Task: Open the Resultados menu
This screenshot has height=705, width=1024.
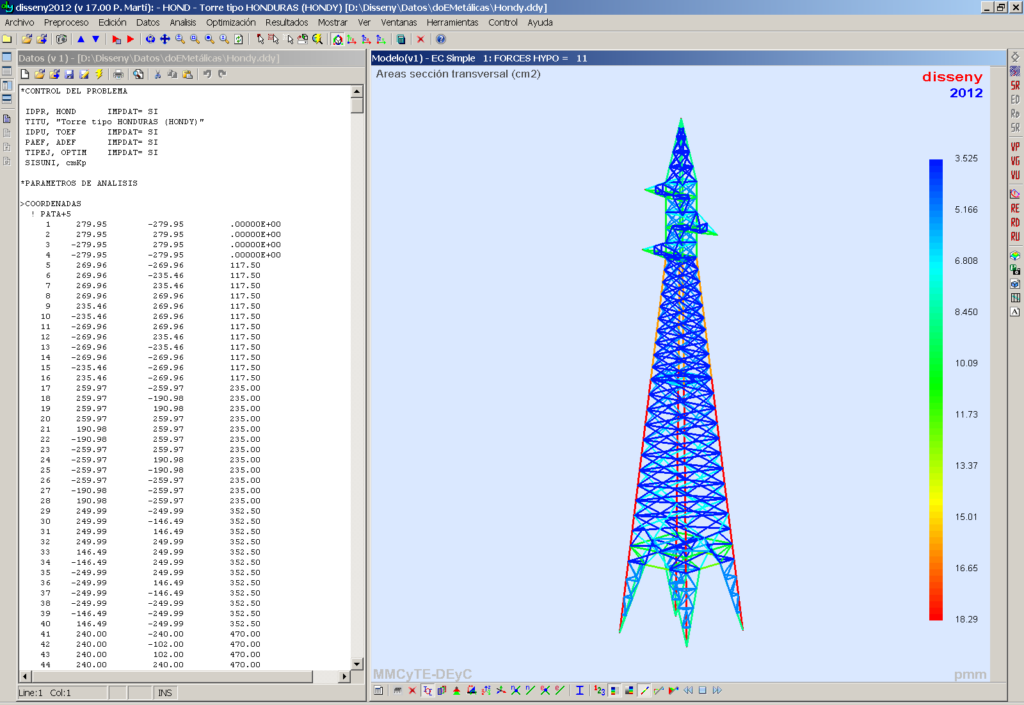Action: click(x=287, y=22)
